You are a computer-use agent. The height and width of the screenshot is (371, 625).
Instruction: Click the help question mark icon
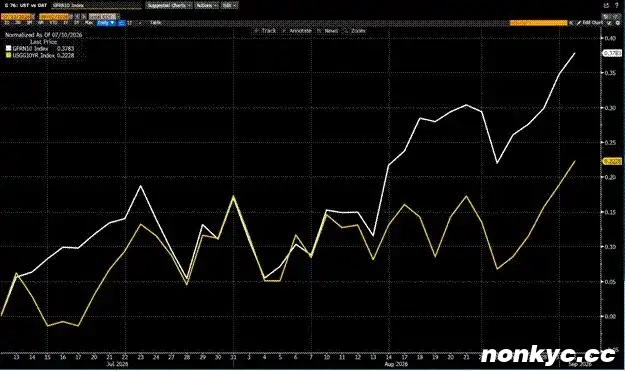click(617, 5)
